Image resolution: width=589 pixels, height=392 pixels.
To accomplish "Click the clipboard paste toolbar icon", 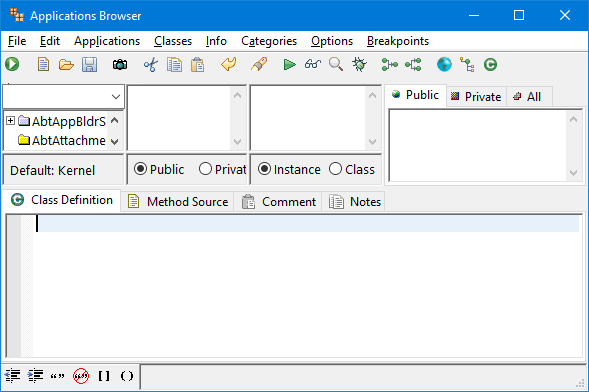I will point(198,65).
